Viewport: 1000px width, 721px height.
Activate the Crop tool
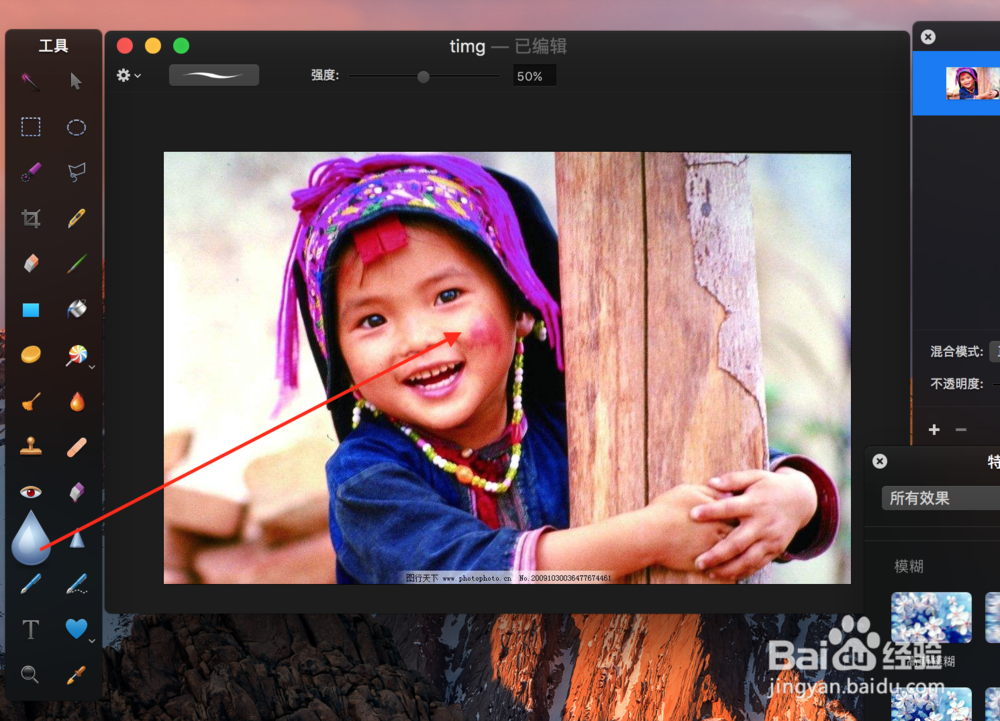coord(31,219)
